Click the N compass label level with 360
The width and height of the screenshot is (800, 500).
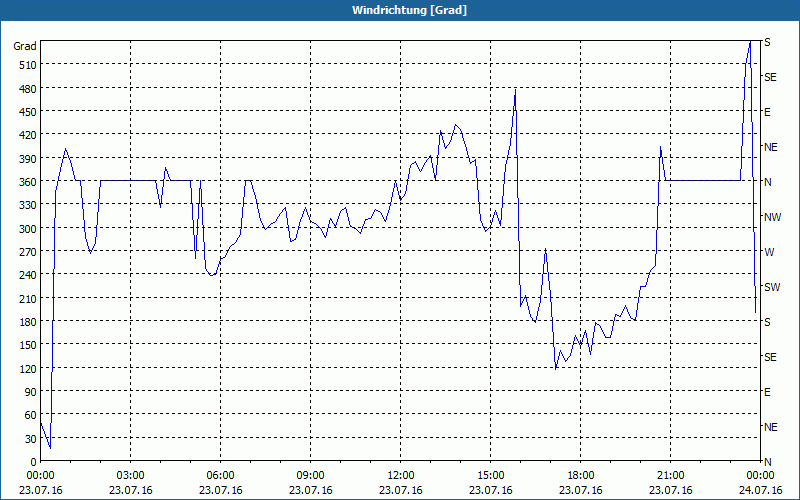767,182
